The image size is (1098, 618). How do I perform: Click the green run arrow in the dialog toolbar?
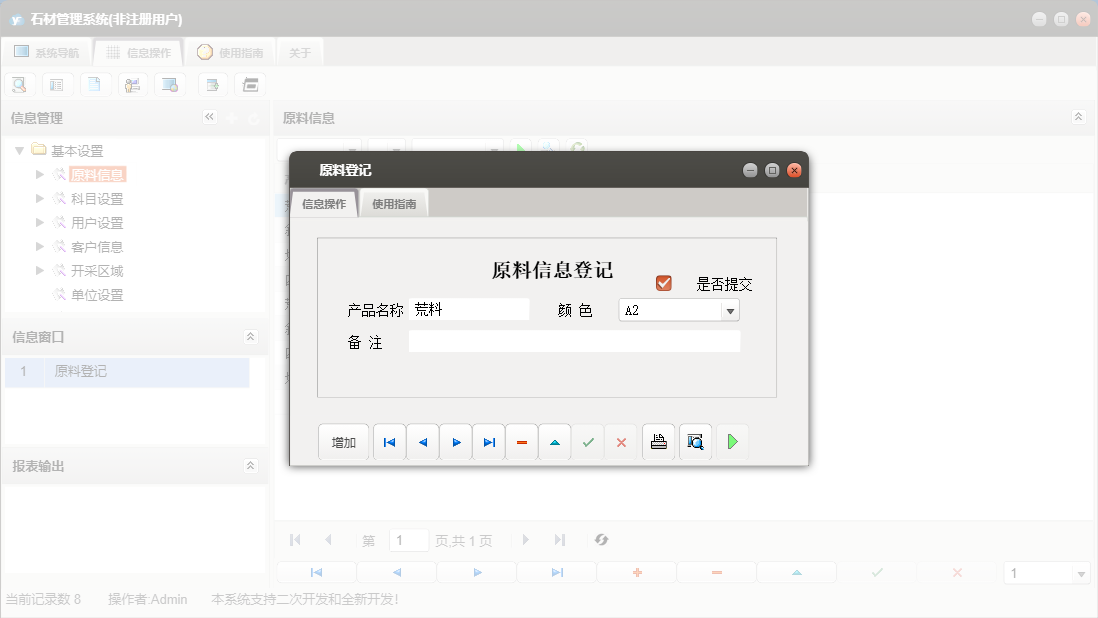click(x=732, y=441)
